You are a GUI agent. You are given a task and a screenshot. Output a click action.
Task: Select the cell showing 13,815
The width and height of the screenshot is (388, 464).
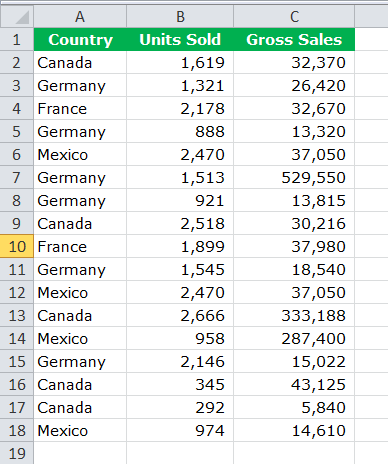pyautogui.click(x=294, y=200)
